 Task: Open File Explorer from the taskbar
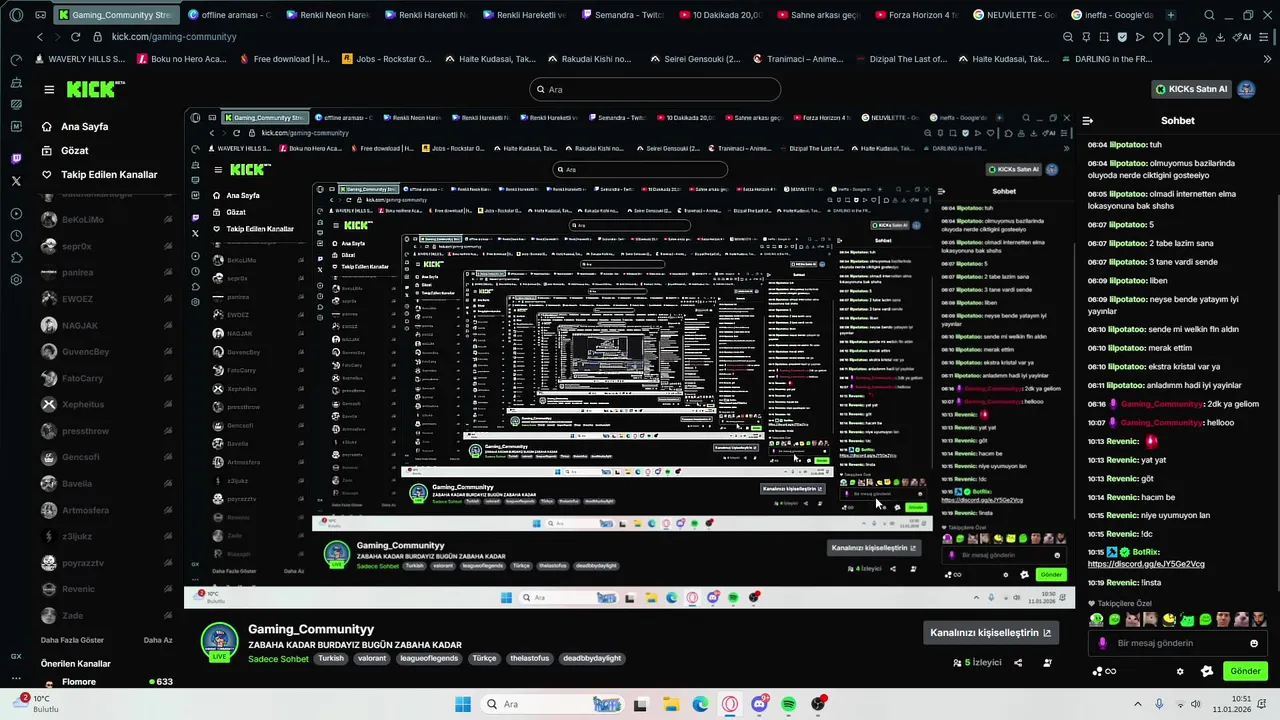coord(670,704)
